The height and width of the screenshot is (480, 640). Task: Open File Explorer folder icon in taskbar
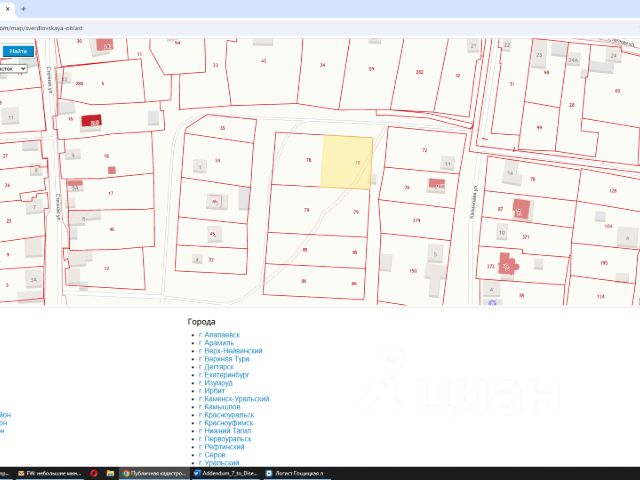click(x=110, y=473)
